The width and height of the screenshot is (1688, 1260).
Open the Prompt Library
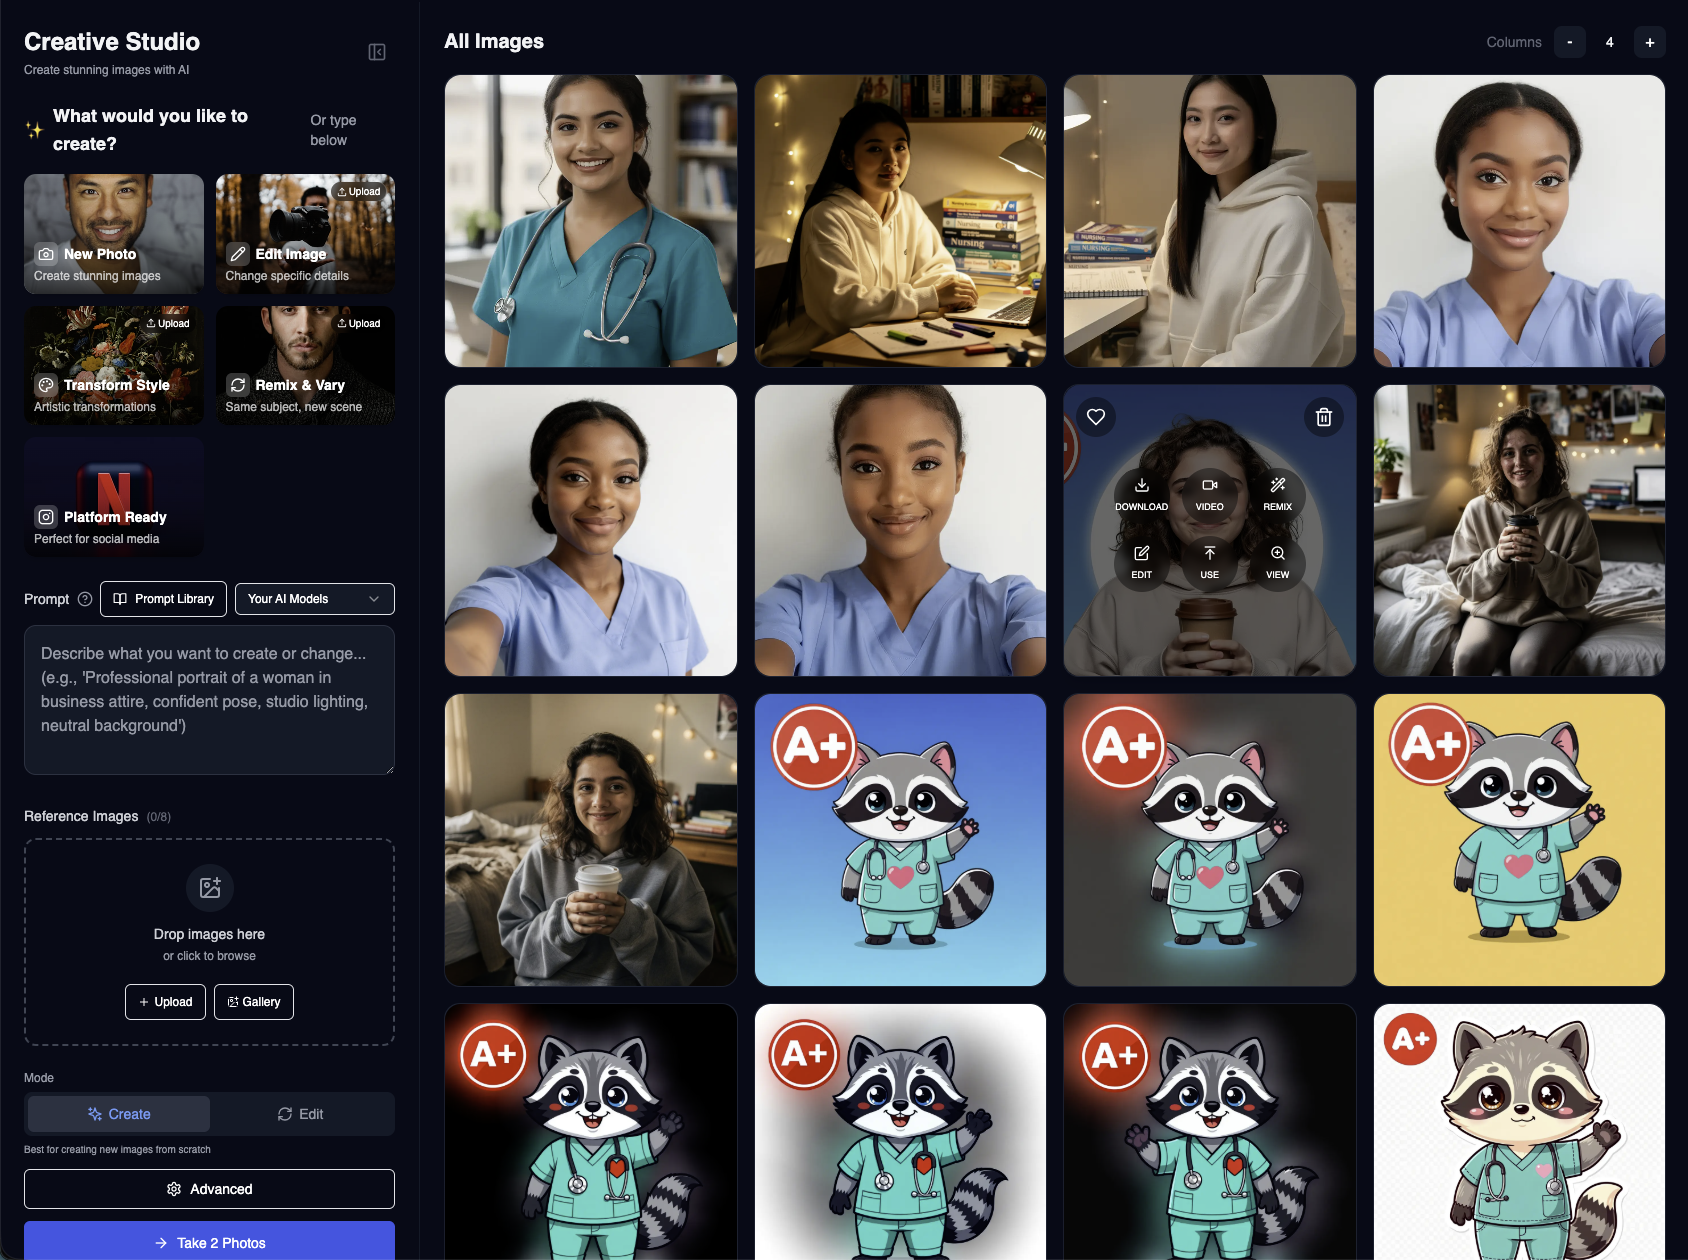pos(163,599)
